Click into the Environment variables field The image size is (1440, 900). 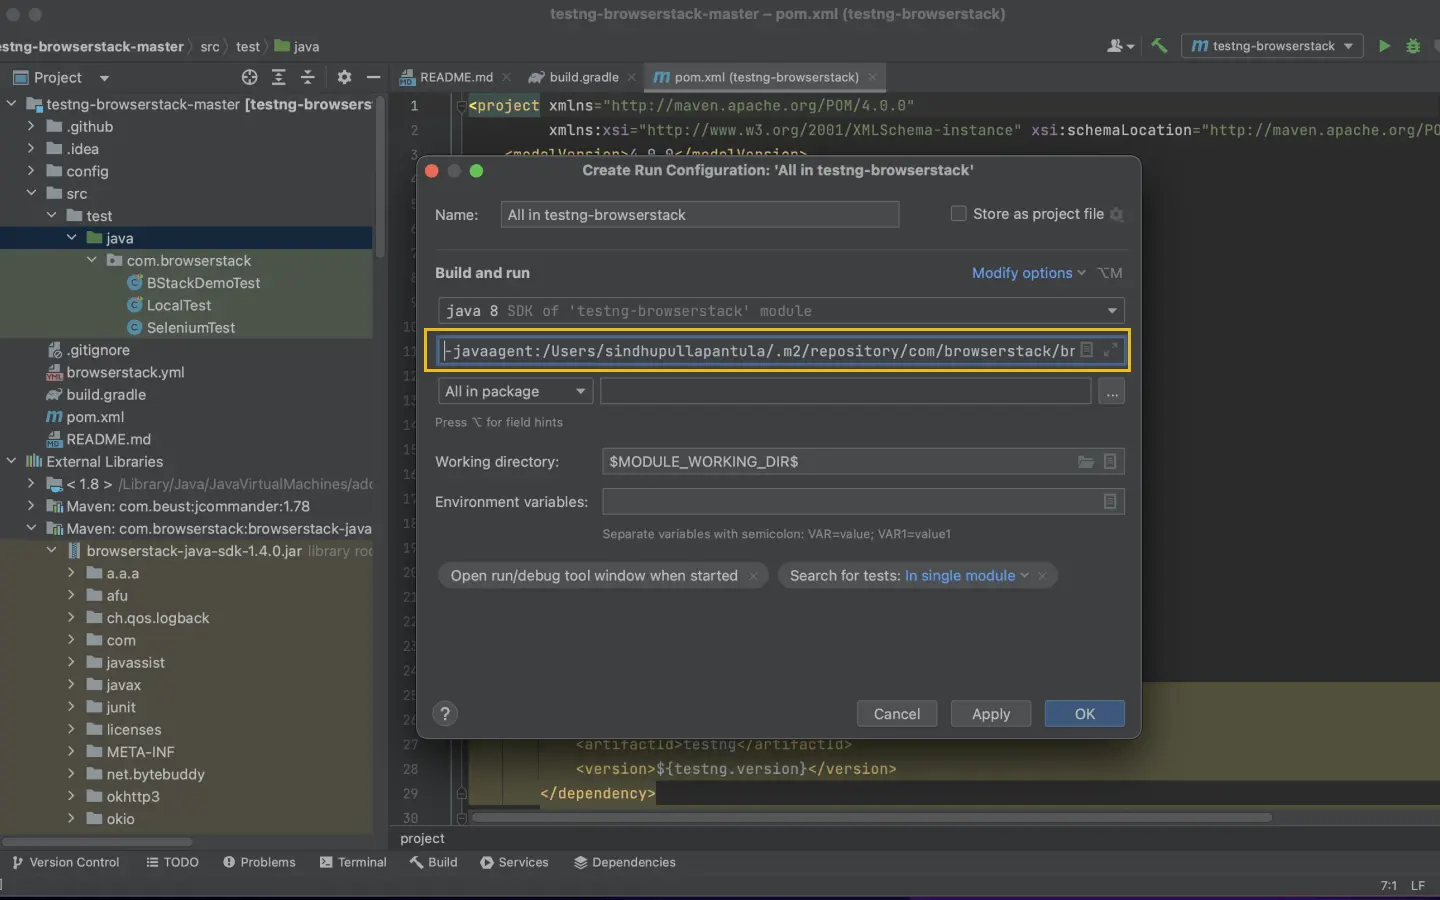(850, 502)
